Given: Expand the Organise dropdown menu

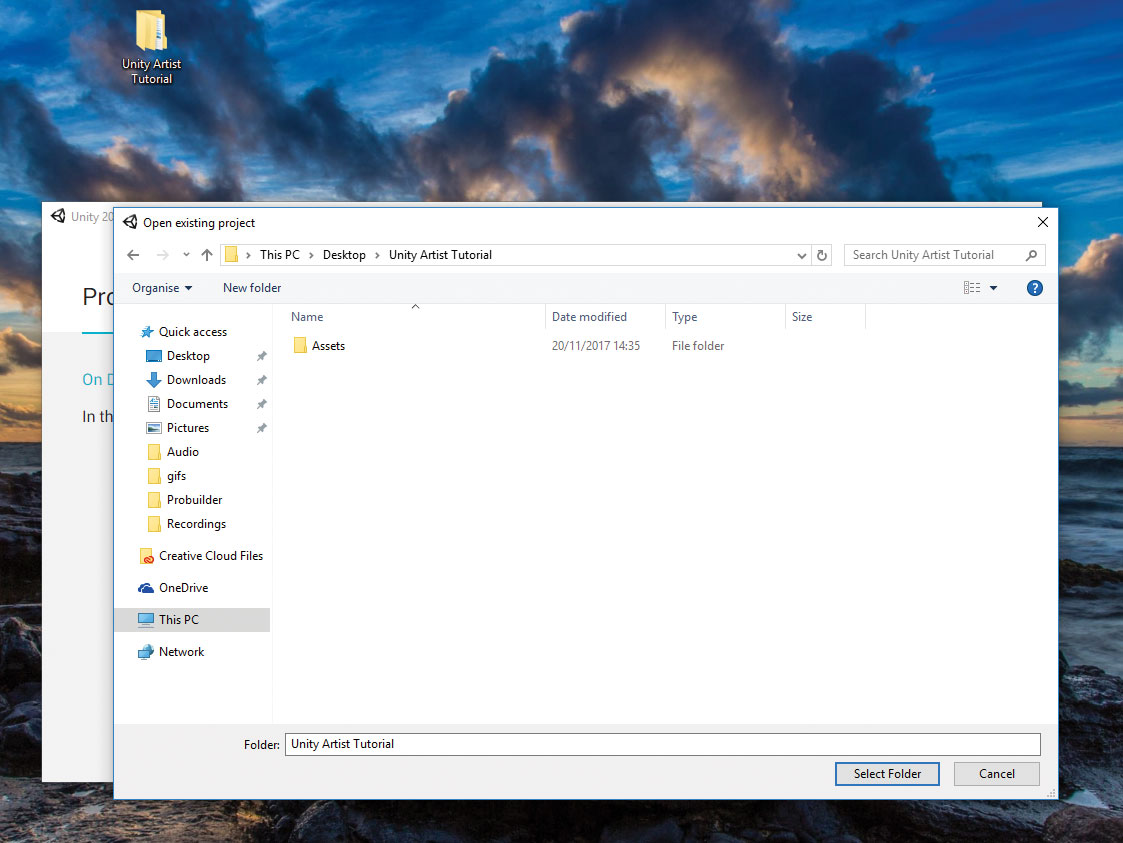Looking at the screenshot, I should click(162, 288).
